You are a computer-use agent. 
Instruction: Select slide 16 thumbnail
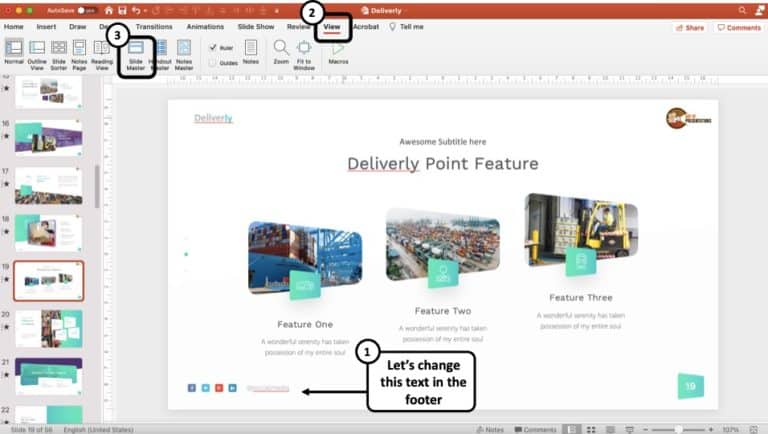point(48,137)
